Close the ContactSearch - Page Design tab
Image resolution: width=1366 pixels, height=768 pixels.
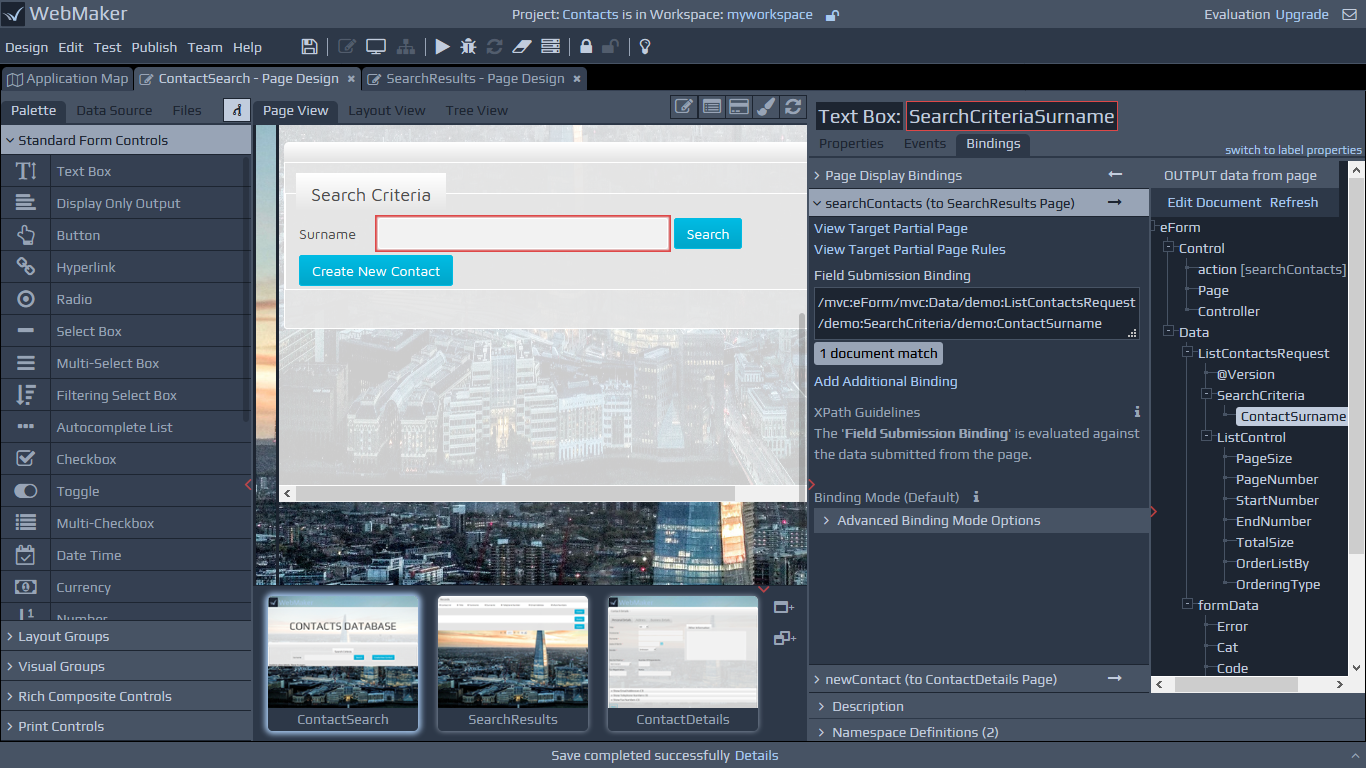point(350,78)
